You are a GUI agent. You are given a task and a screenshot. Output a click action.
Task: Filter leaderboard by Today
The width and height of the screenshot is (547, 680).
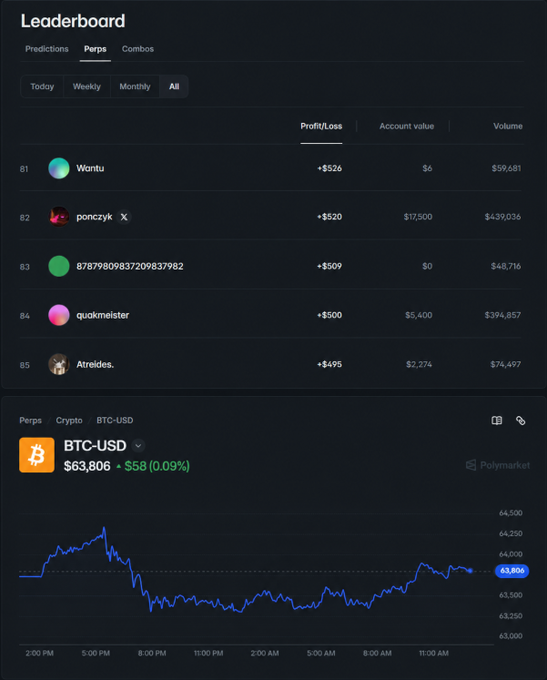point(42,86)
